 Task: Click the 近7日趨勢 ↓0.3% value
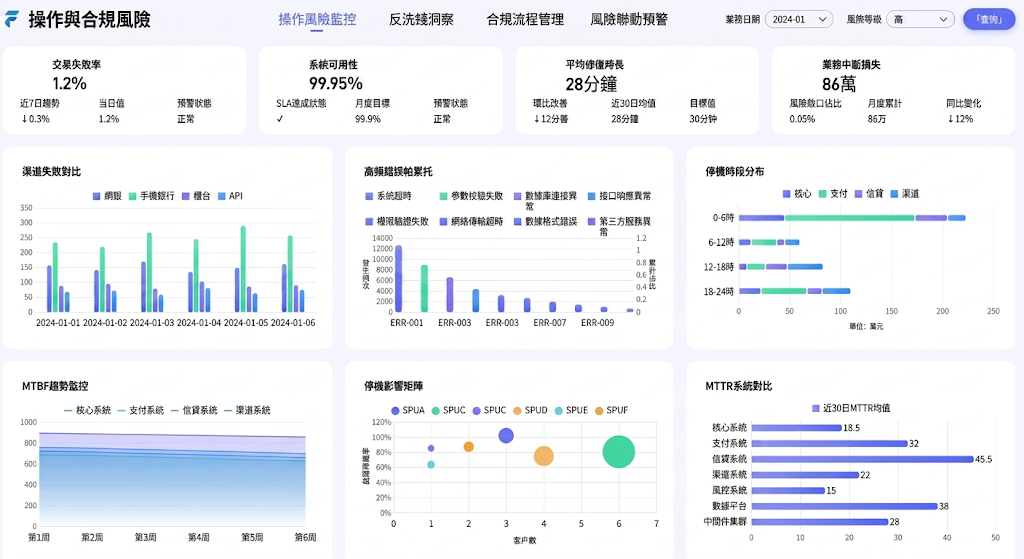pyautogui.click(x=35, y=119)
